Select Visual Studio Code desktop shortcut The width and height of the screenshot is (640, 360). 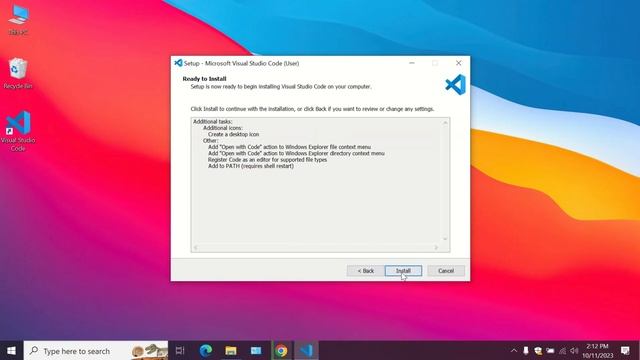[18, 131]
